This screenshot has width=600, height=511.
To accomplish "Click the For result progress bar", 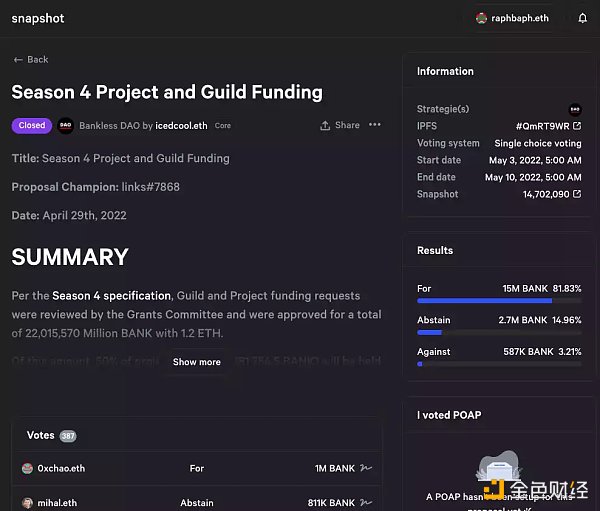I will tap(499, 301).
